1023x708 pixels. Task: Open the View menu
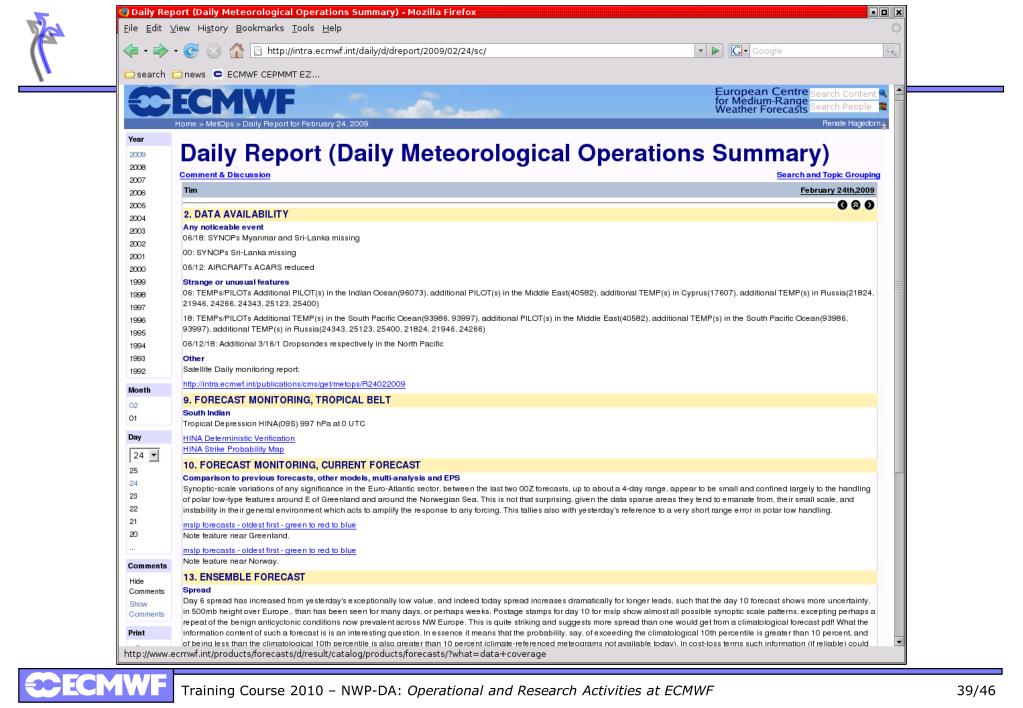179,28
